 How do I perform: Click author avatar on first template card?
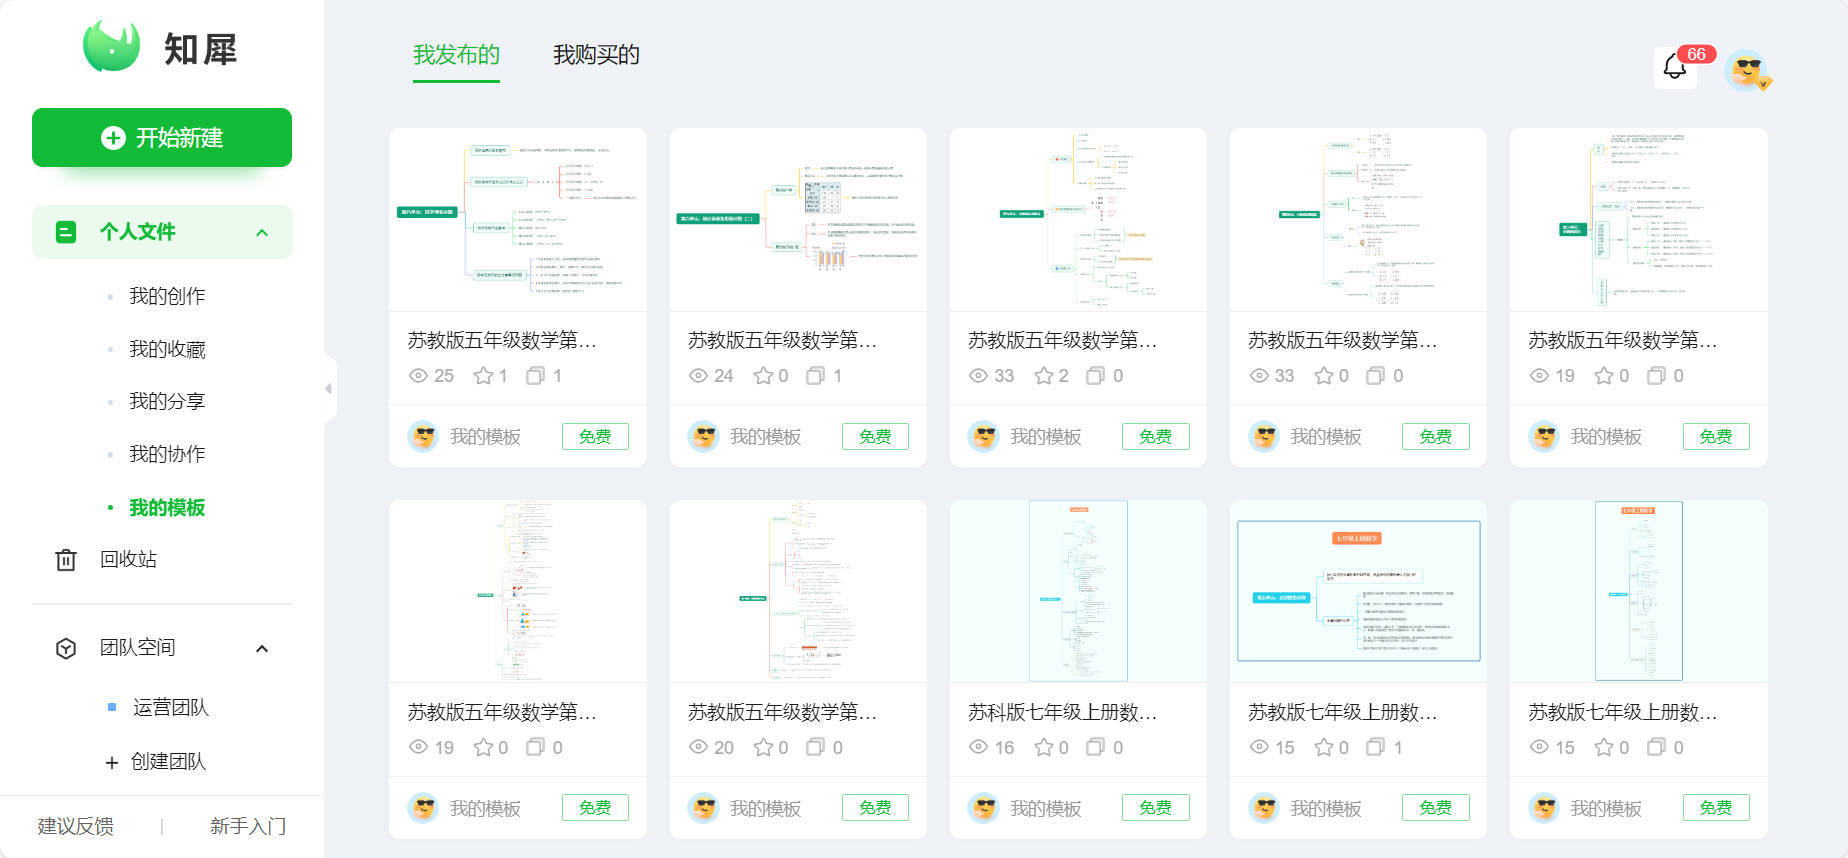[x=424, y=436]
